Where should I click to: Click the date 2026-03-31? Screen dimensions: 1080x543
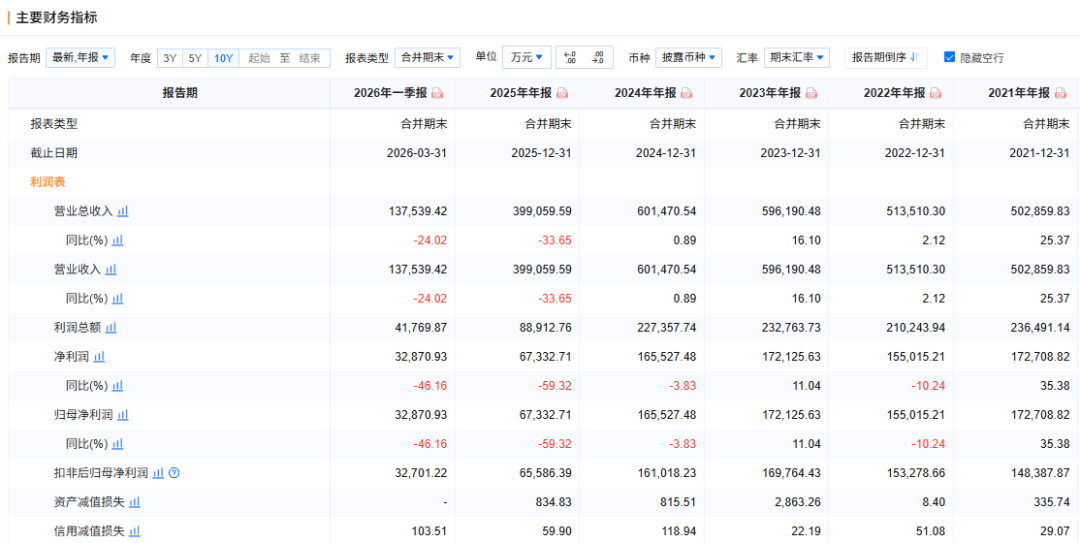tap(417, 153)
